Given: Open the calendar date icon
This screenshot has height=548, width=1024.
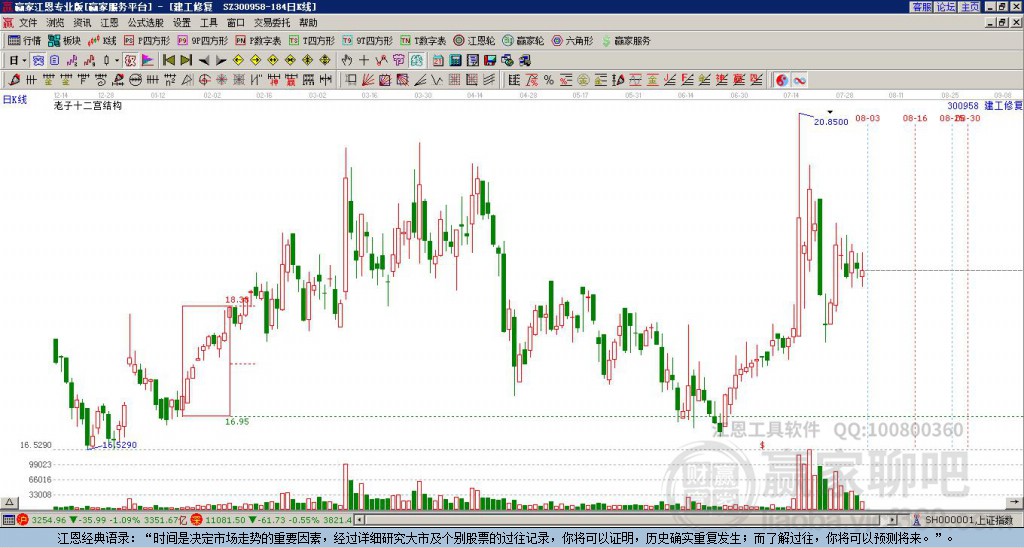Looking at the screenshot, I should pos(438,61).
